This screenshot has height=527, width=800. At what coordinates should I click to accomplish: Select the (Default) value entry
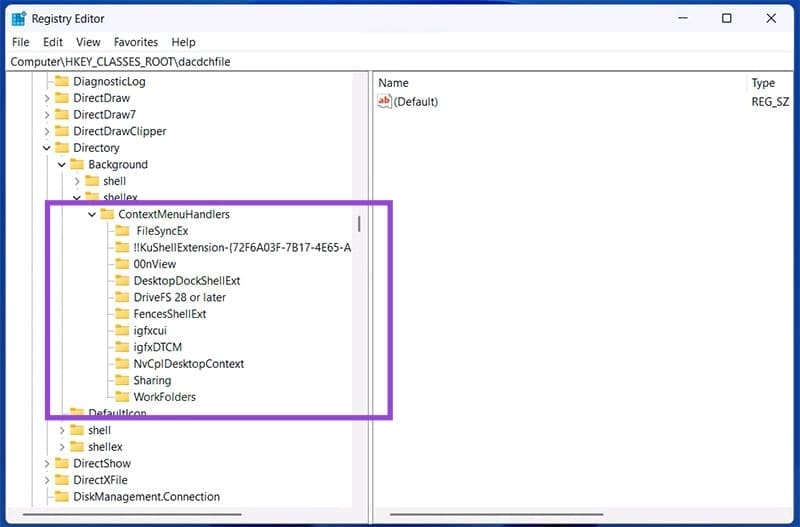(415, 102)
